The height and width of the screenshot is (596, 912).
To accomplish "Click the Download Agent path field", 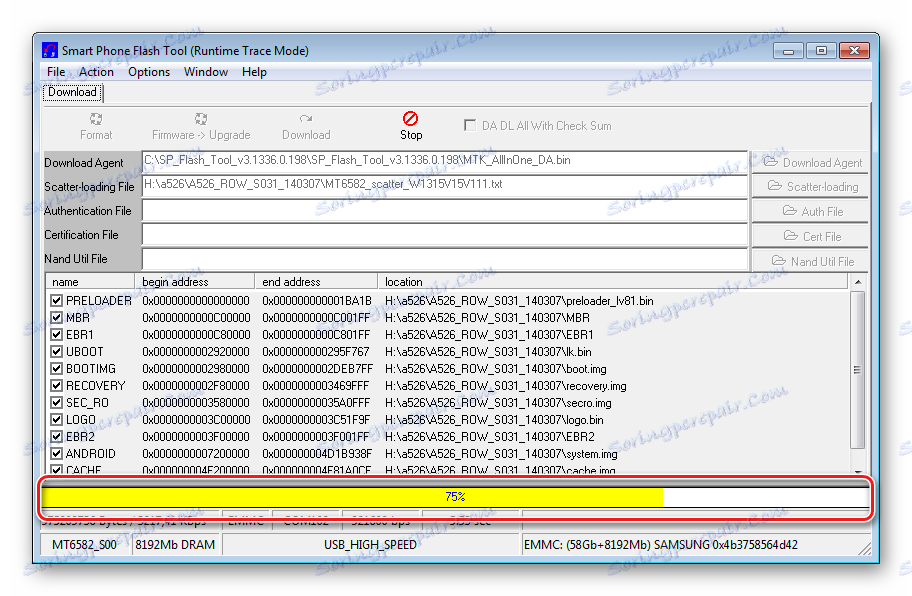I will pos(444,161).
